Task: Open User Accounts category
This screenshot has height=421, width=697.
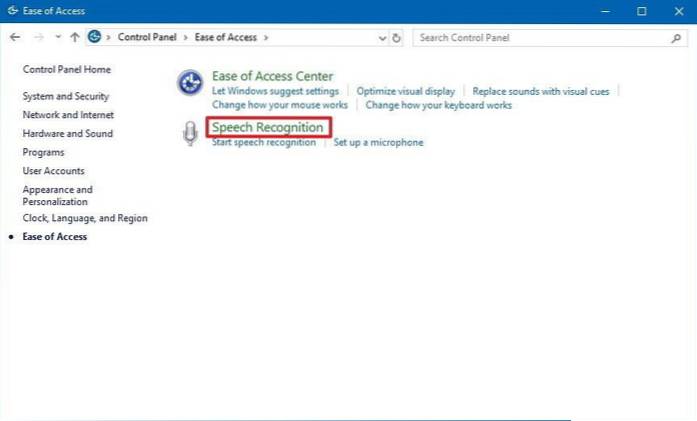Action: click(x=53, y=171)
